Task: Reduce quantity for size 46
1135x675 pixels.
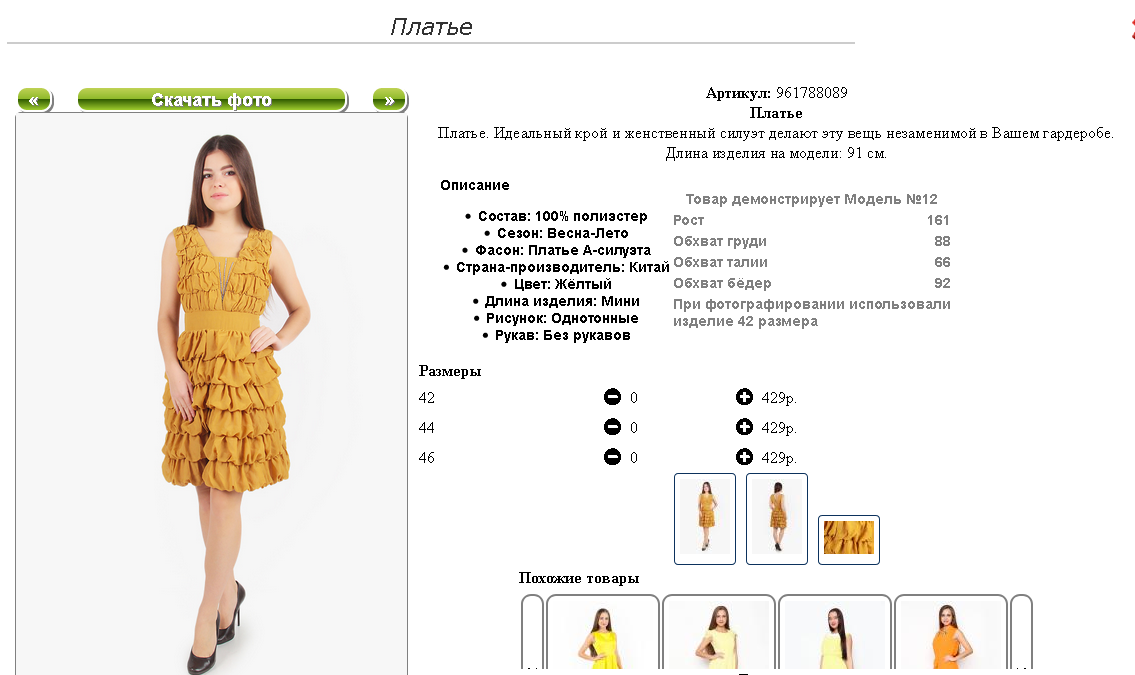Action: click(612, 457)
